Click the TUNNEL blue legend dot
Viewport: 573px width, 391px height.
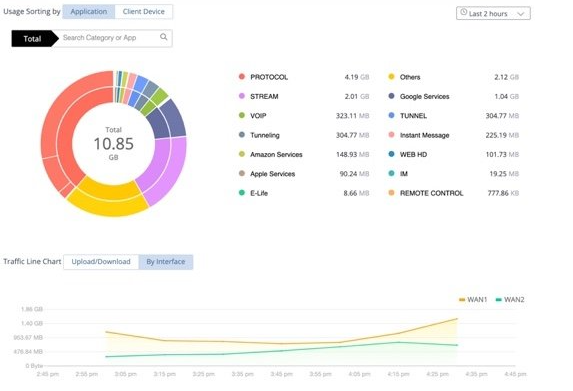(391, 115)
